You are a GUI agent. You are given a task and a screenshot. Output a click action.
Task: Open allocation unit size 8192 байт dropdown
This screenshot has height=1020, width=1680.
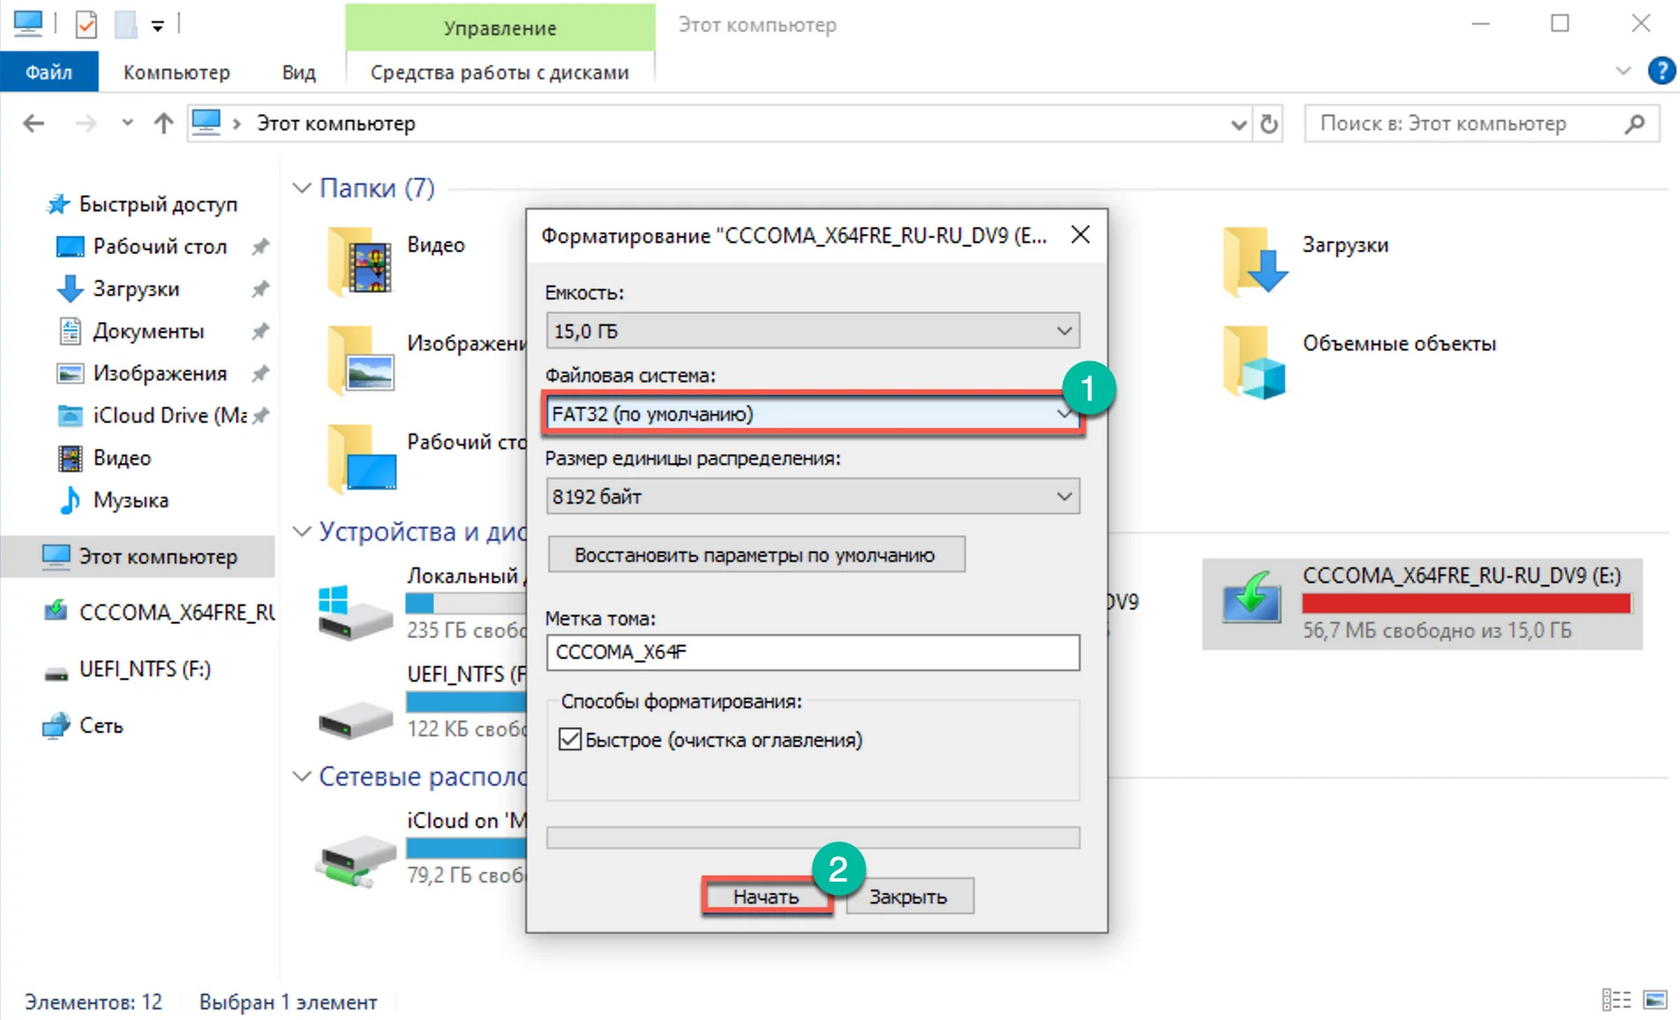coord(812,496)
